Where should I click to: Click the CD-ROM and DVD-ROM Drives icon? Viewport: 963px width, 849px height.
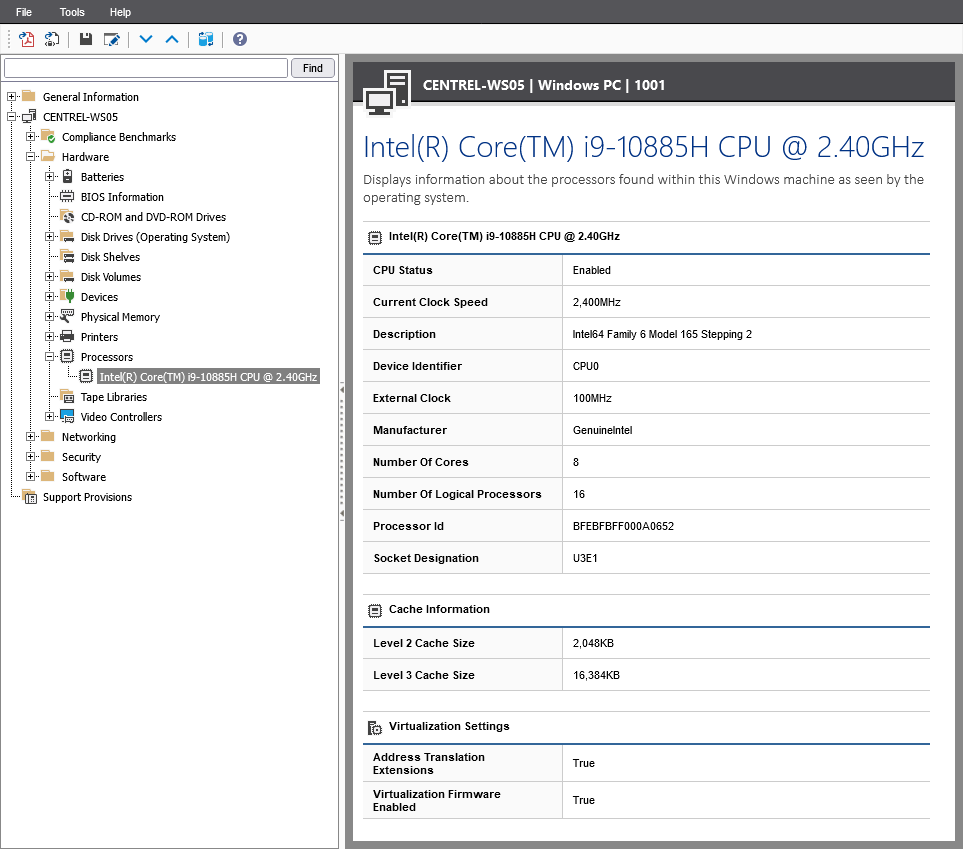(x=68, y=216)
